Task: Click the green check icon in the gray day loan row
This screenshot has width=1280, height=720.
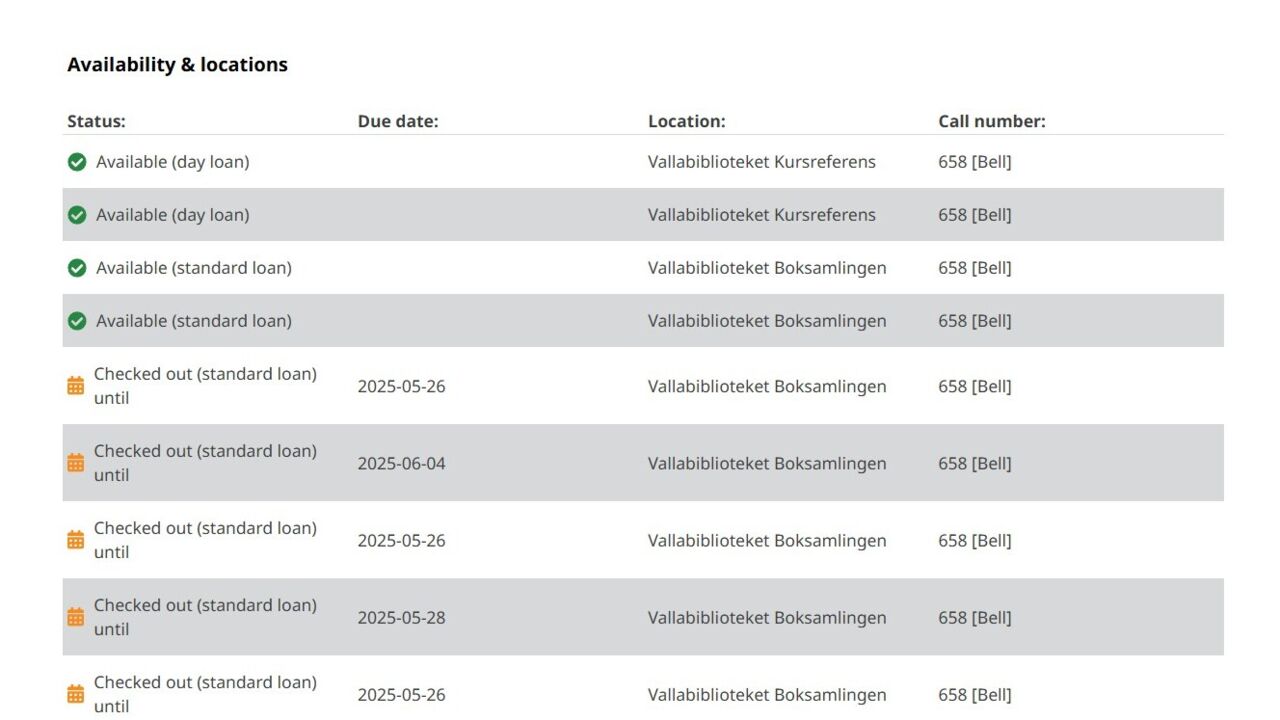Action: click(x=77, y=215)
